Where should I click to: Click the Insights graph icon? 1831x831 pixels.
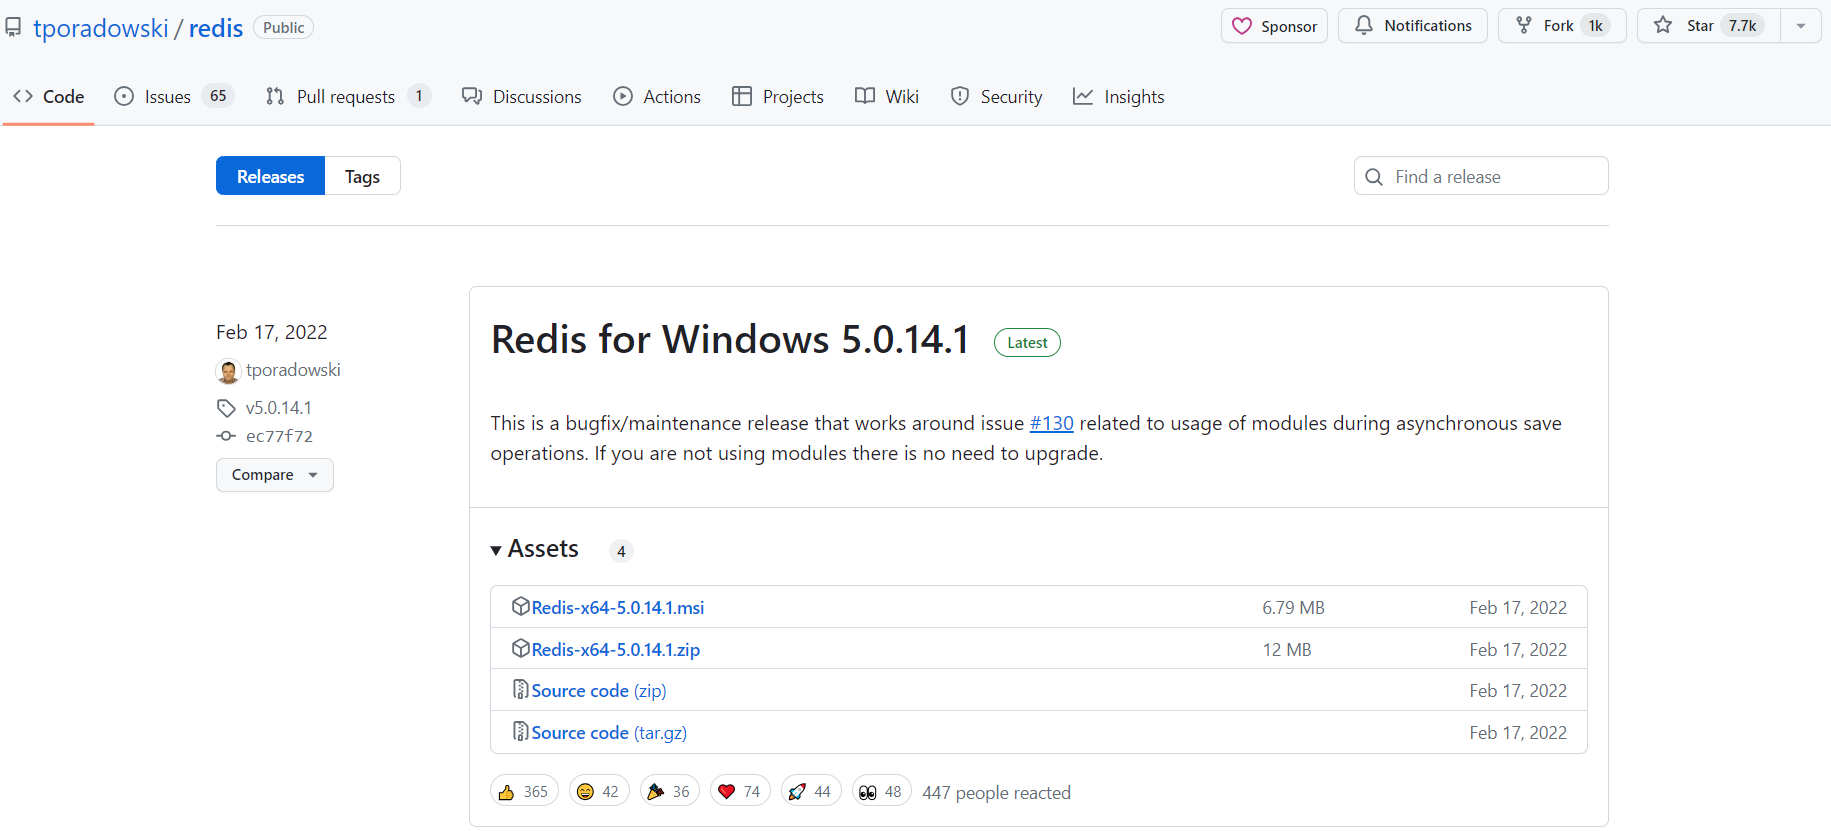[1083, 96]
